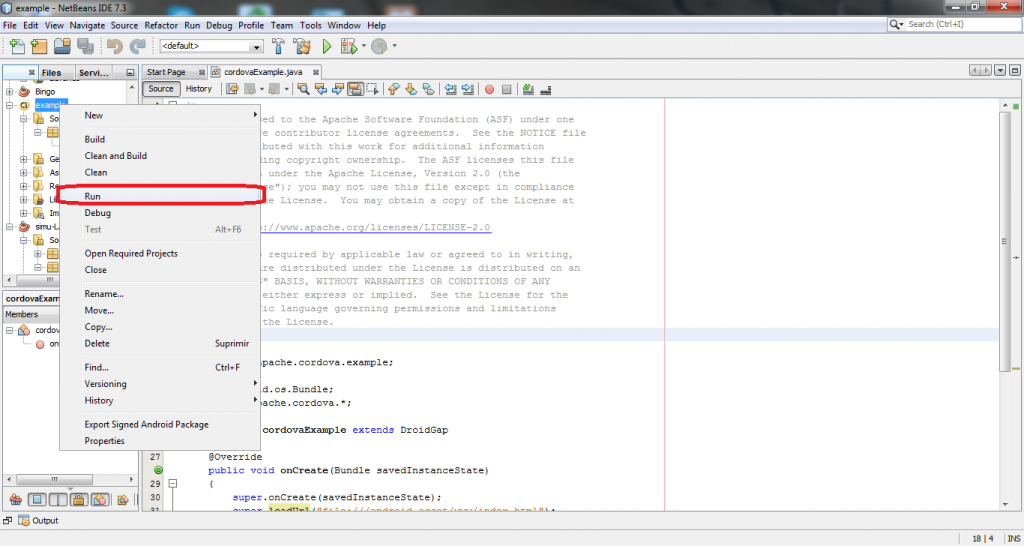Click the editor vertical scrollbar thumb

(x=1005, y=240)
